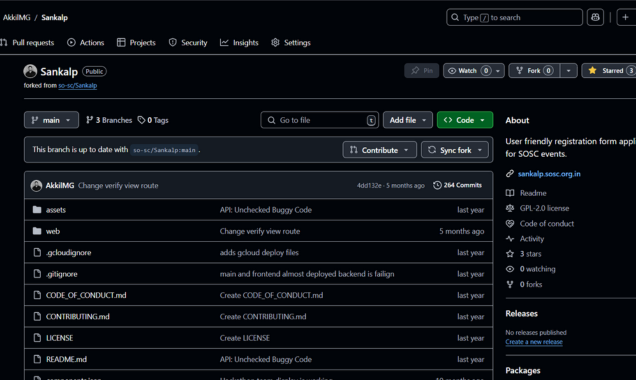
Task: Open the Pull requests tab
Action: click(27, 43)
